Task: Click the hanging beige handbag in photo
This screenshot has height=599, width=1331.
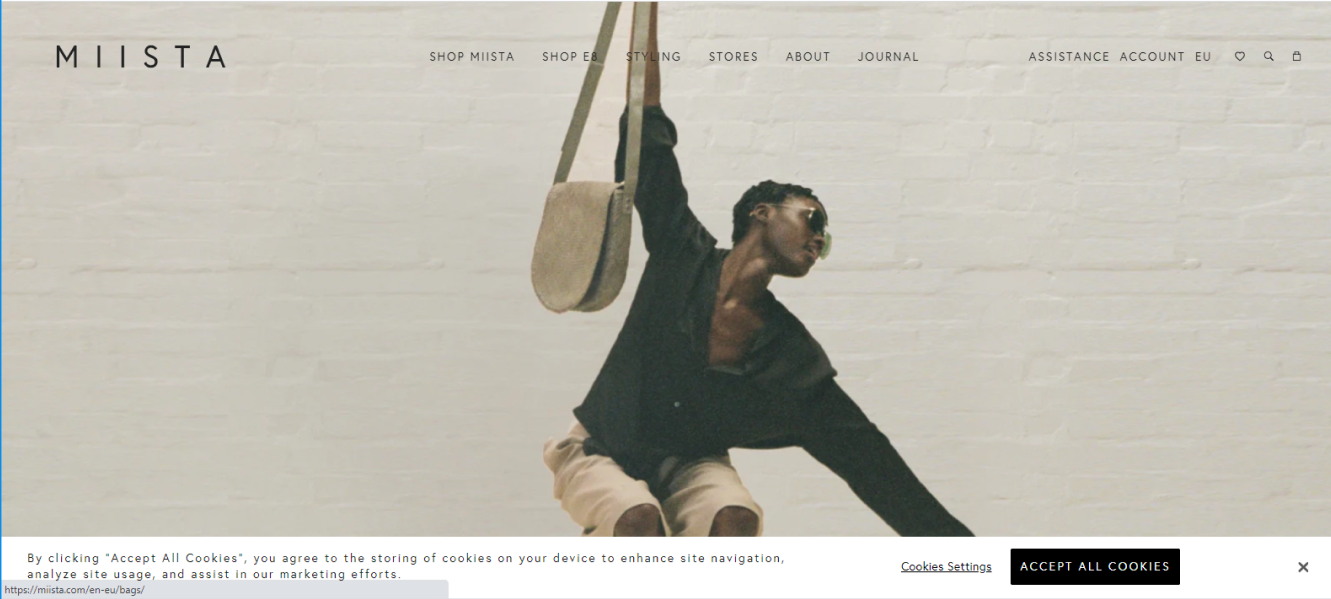Action: [x=581, y=246]
